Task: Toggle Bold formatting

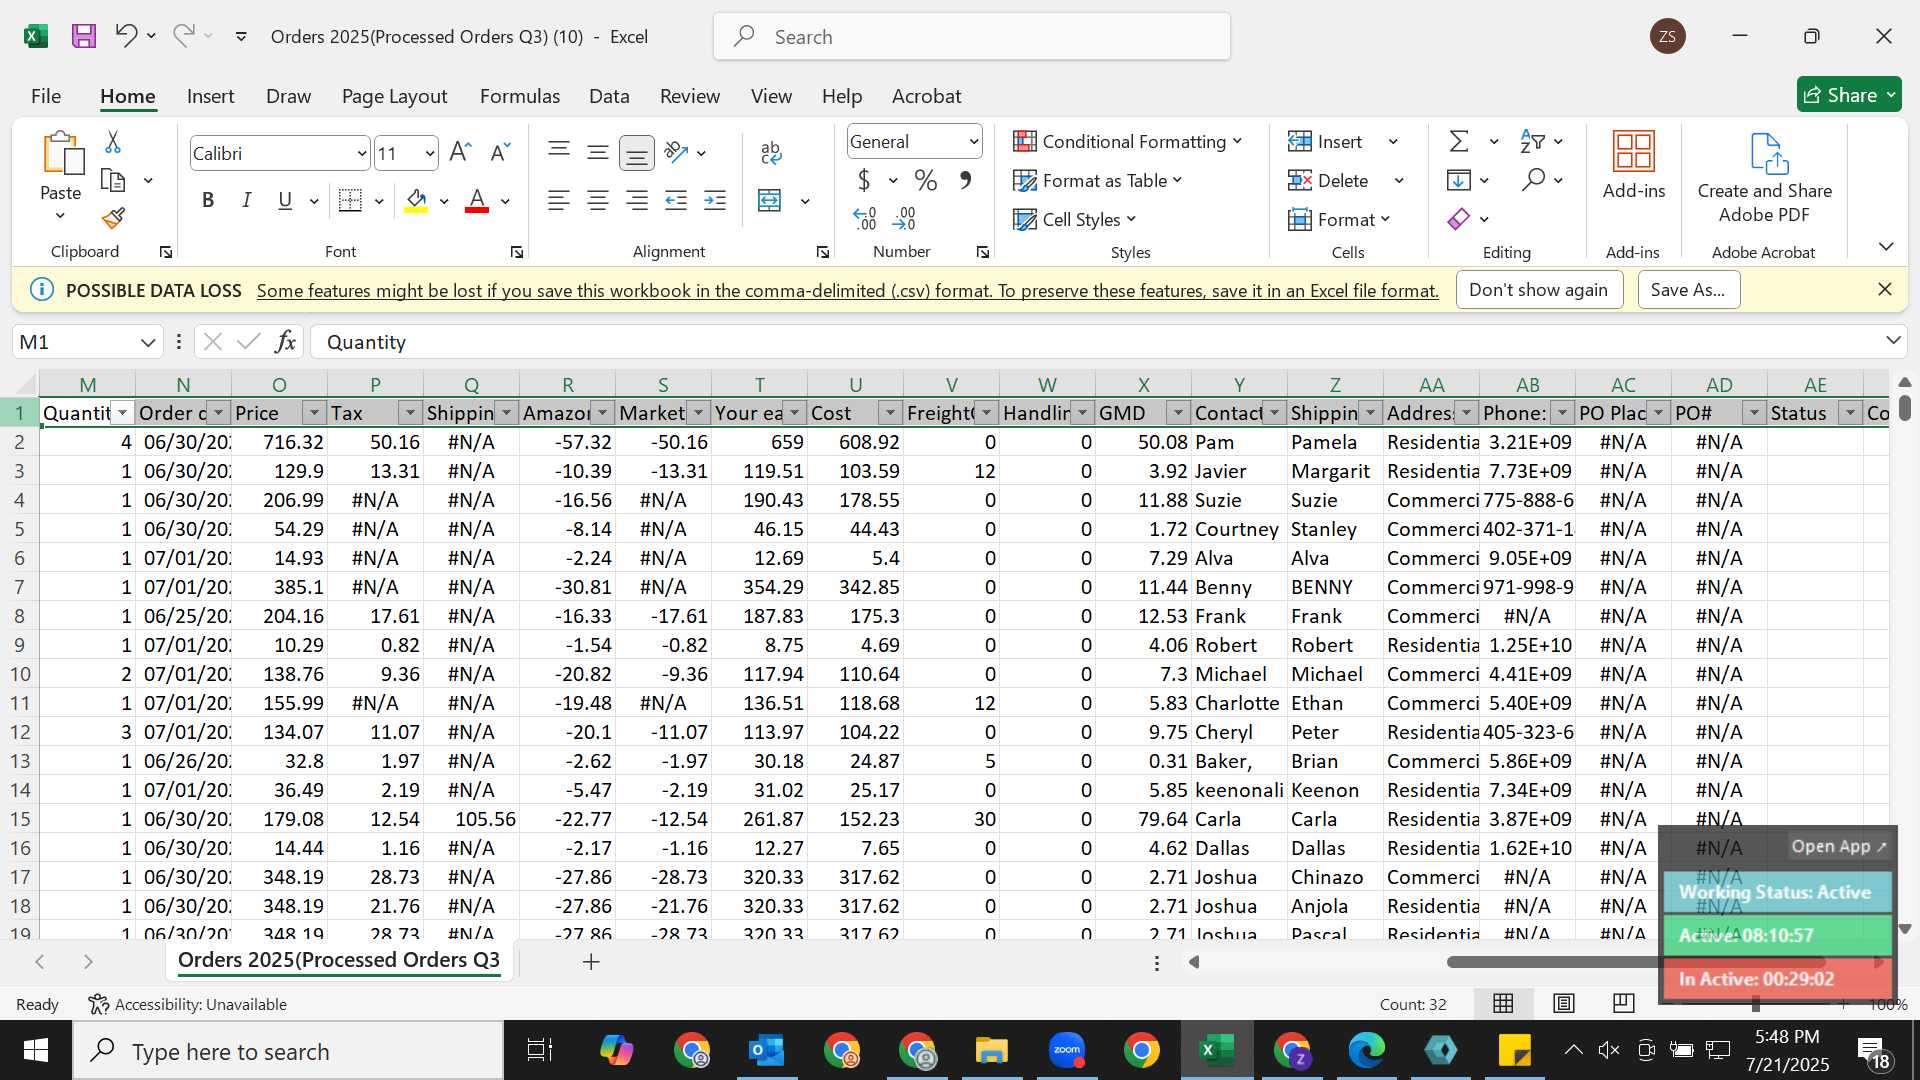Action: tap(208, 201)
